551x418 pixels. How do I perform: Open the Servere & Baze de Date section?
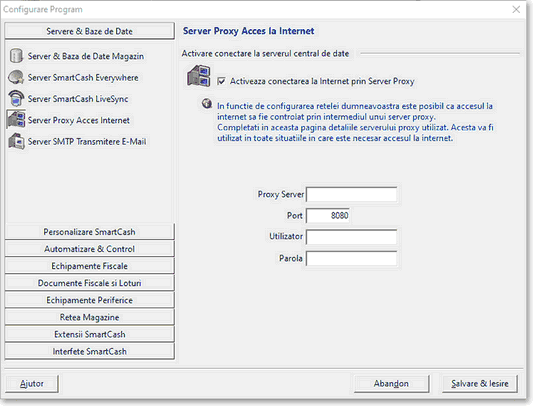89,31
